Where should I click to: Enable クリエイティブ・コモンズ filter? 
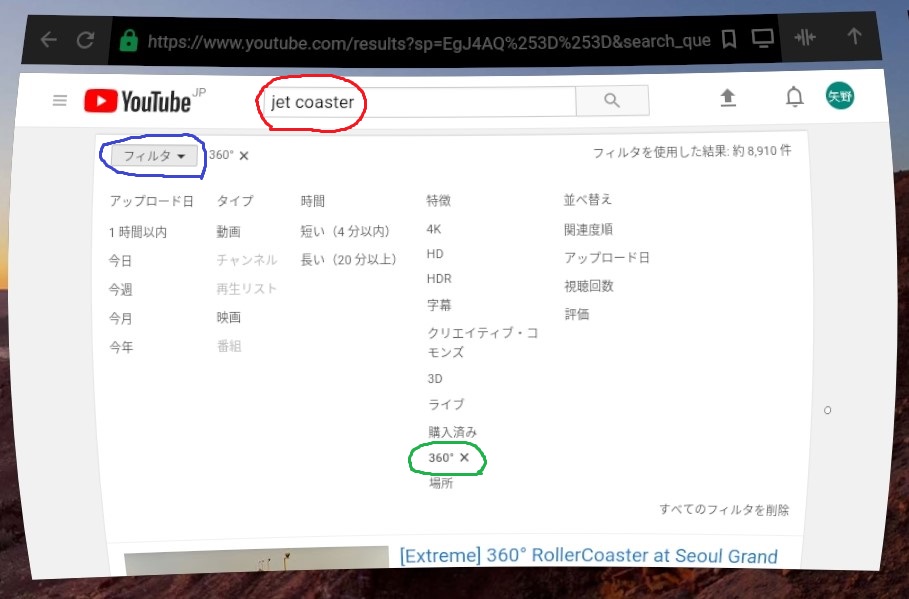tap(483, 342)
